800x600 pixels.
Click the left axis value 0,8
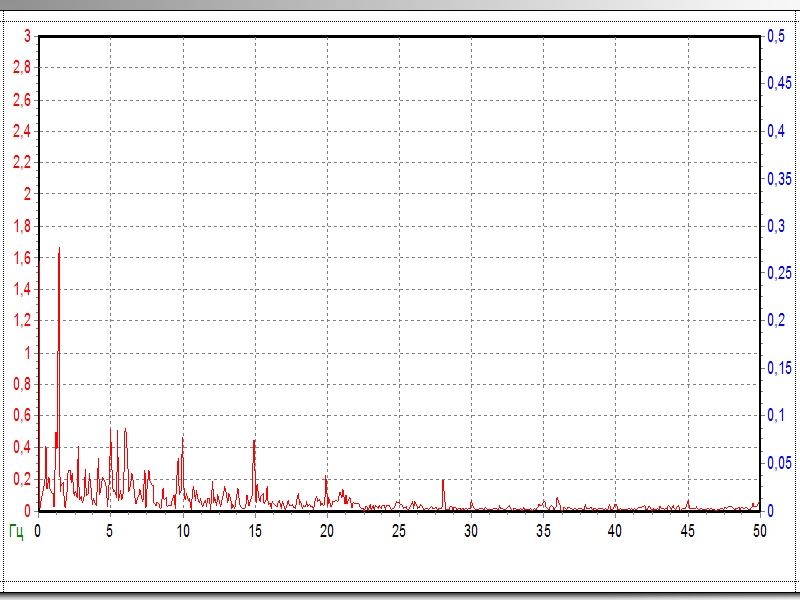pos(22,384)
